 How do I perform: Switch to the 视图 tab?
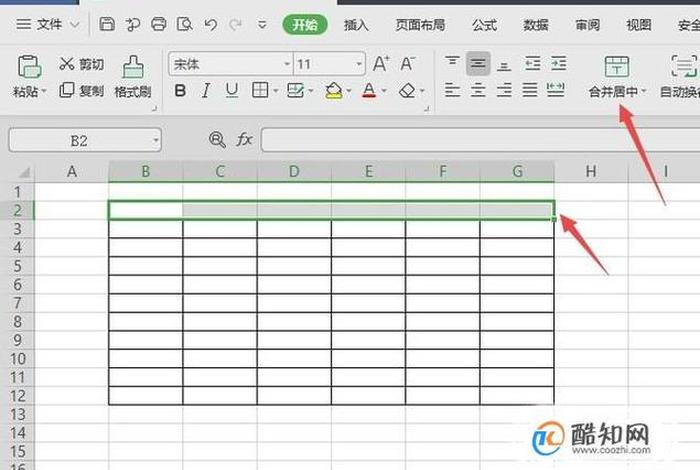pyautogui.click(x=638, y=25)
